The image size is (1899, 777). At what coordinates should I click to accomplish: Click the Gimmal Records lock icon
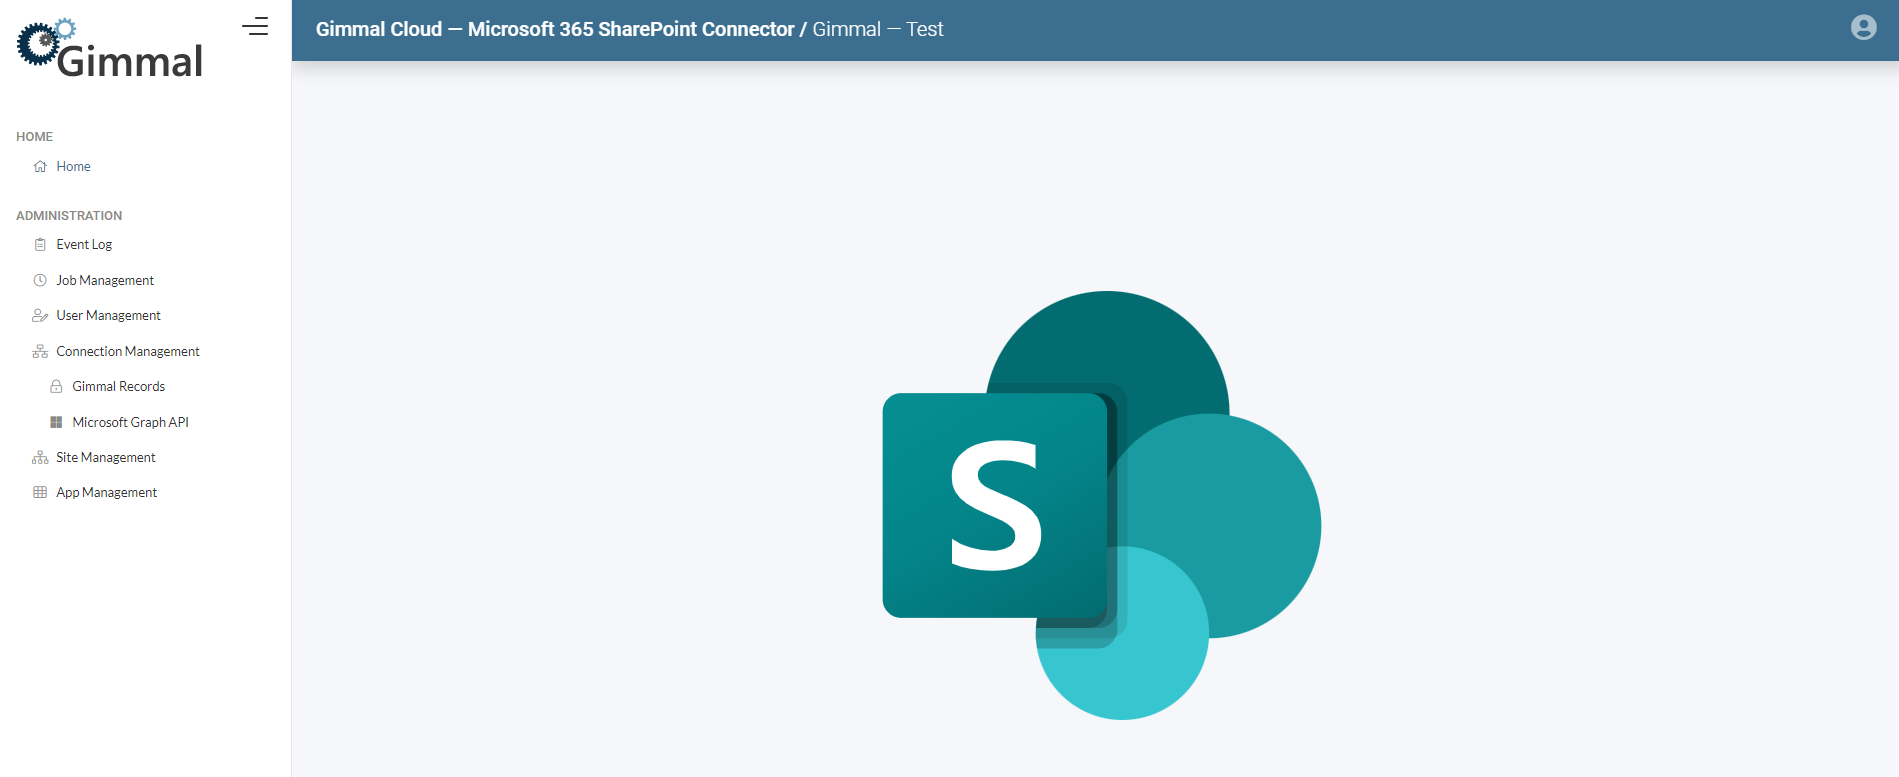pyautogui.click(x=56, y=387)
